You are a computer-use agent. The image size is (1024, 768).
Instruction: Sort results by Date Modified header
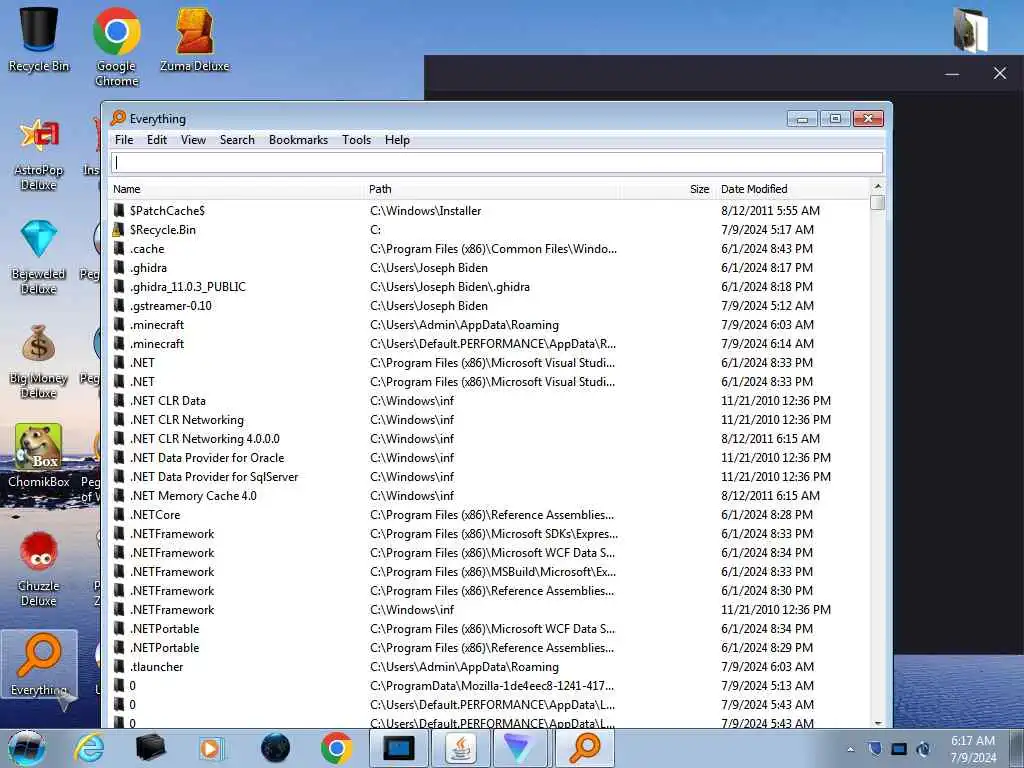[792, 189]
